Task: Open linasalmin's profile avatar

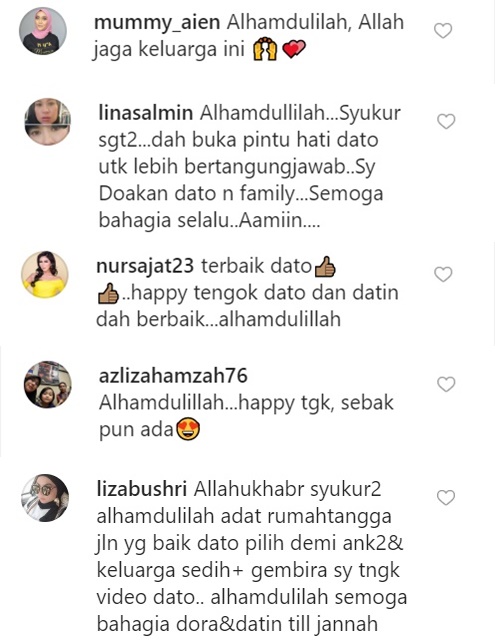Action: [x=47, y=122]
